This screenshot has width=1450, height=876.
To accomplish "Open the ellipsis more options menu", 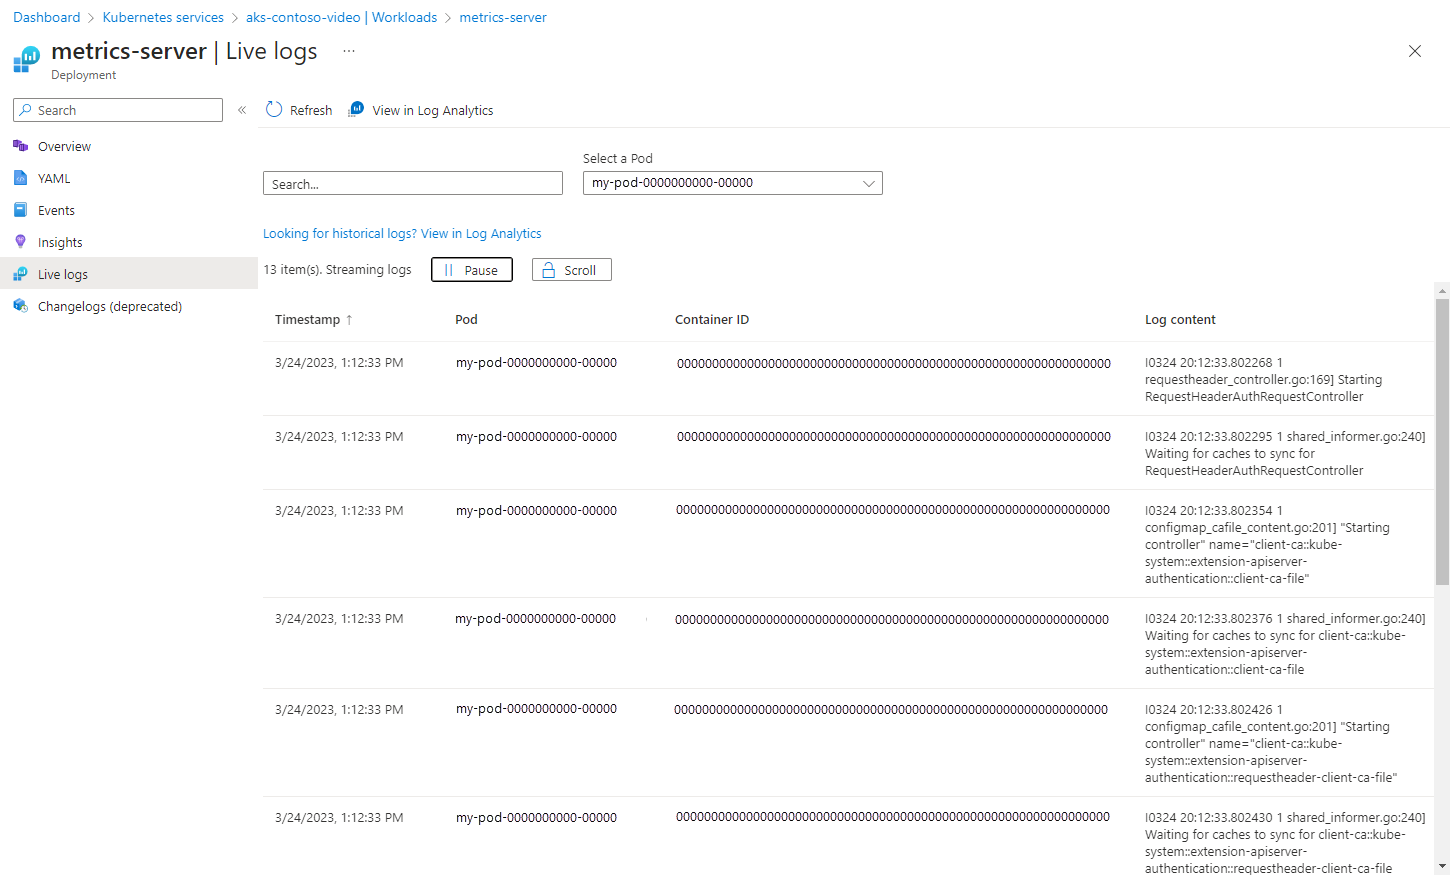I will coord(349,51).
